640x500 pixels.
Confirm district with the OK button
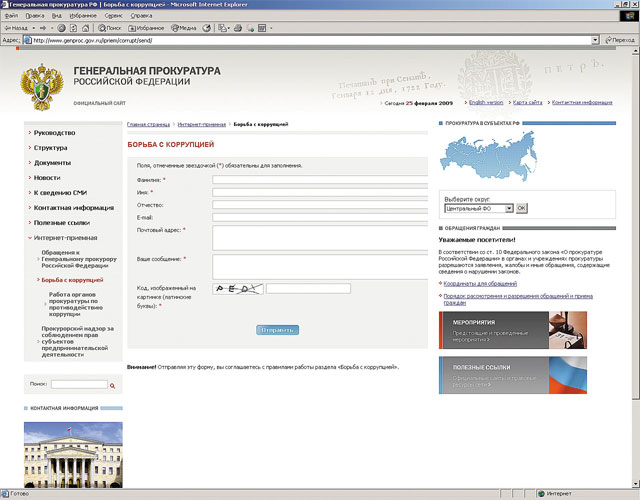click(x=521, y=208)
